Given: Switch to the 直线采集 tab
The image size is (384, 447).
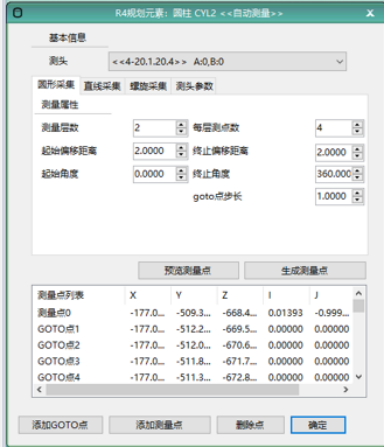Looking at the screenshot, I should 102,86.
